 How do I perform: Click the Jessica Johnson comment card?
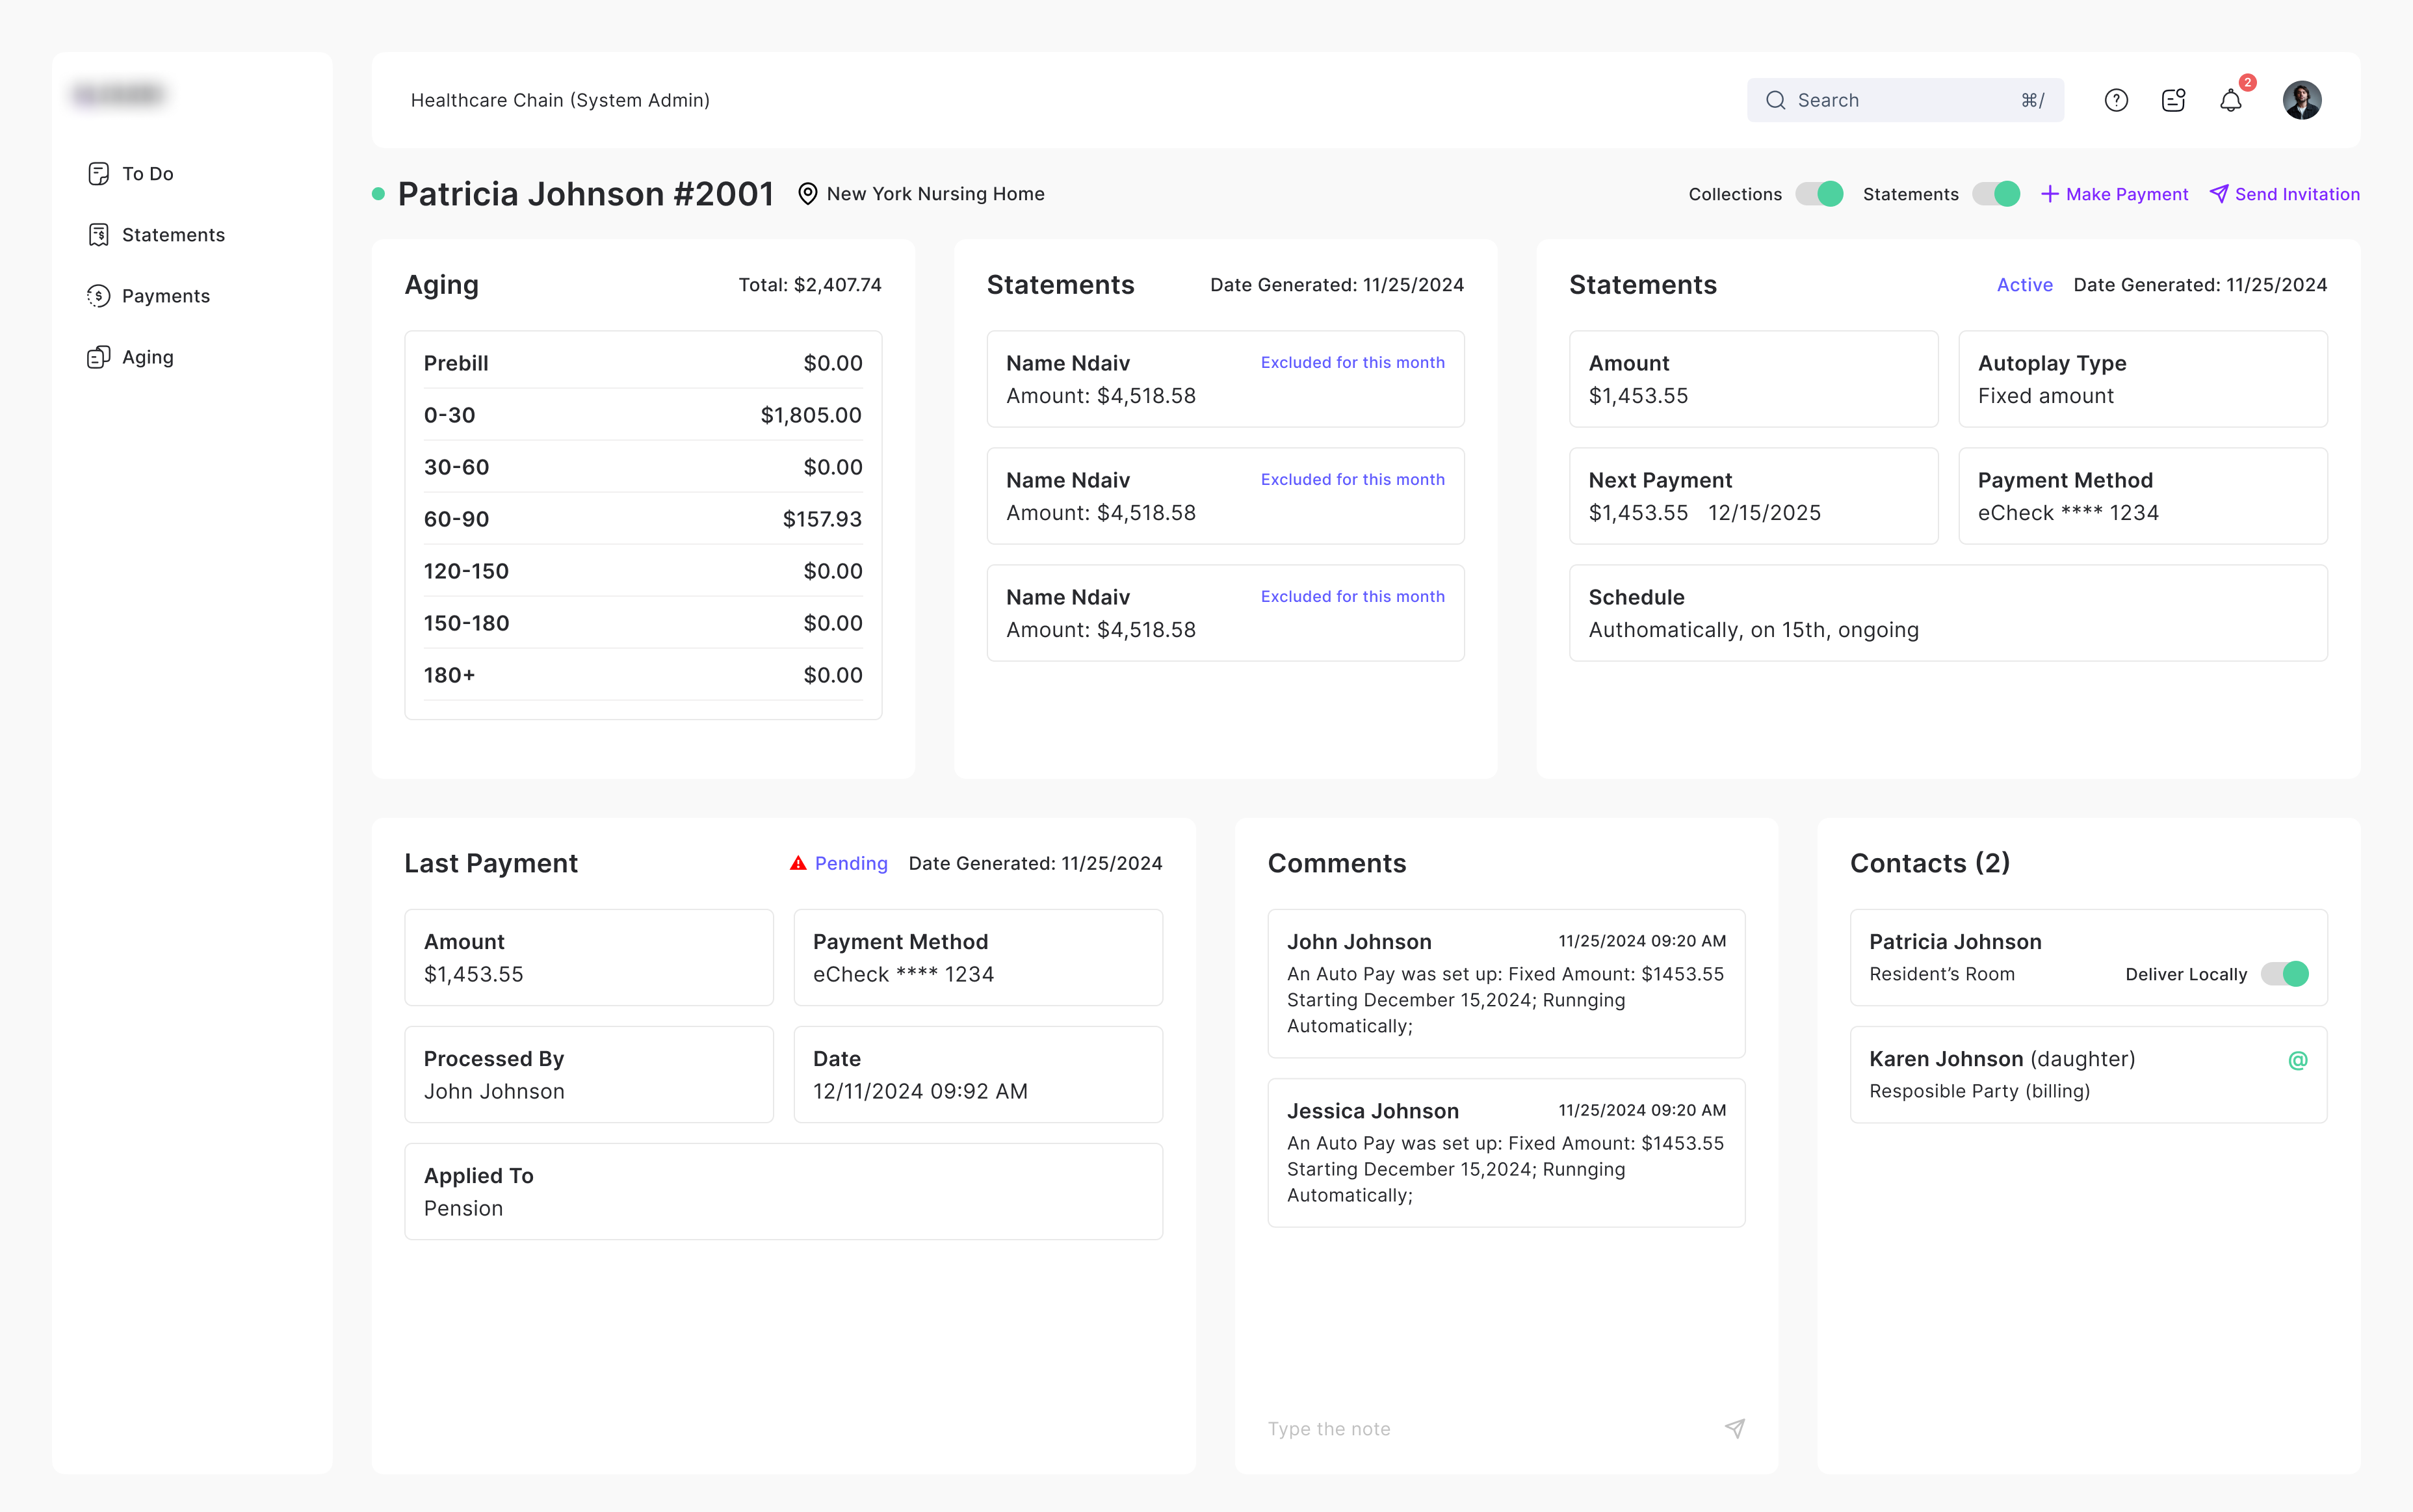[x=1506, y=1152]
